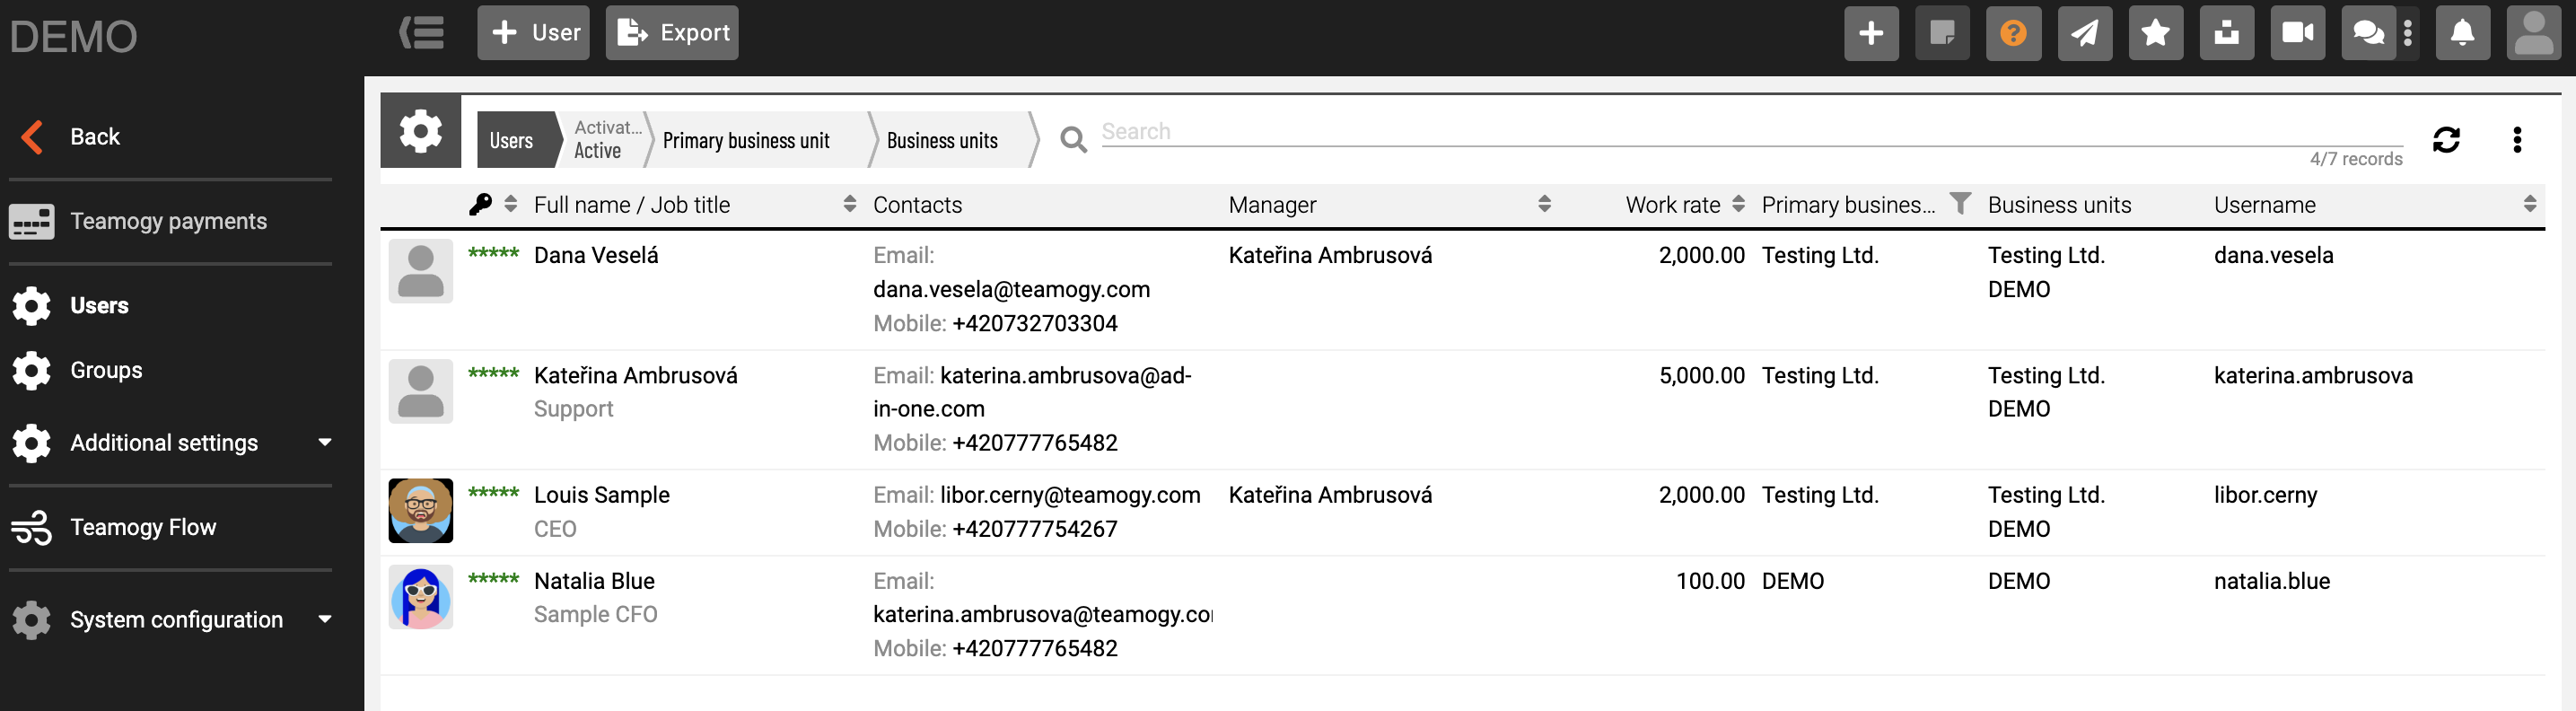Click the DEMO logo
2576x711 pixels.
coord(73,37)
